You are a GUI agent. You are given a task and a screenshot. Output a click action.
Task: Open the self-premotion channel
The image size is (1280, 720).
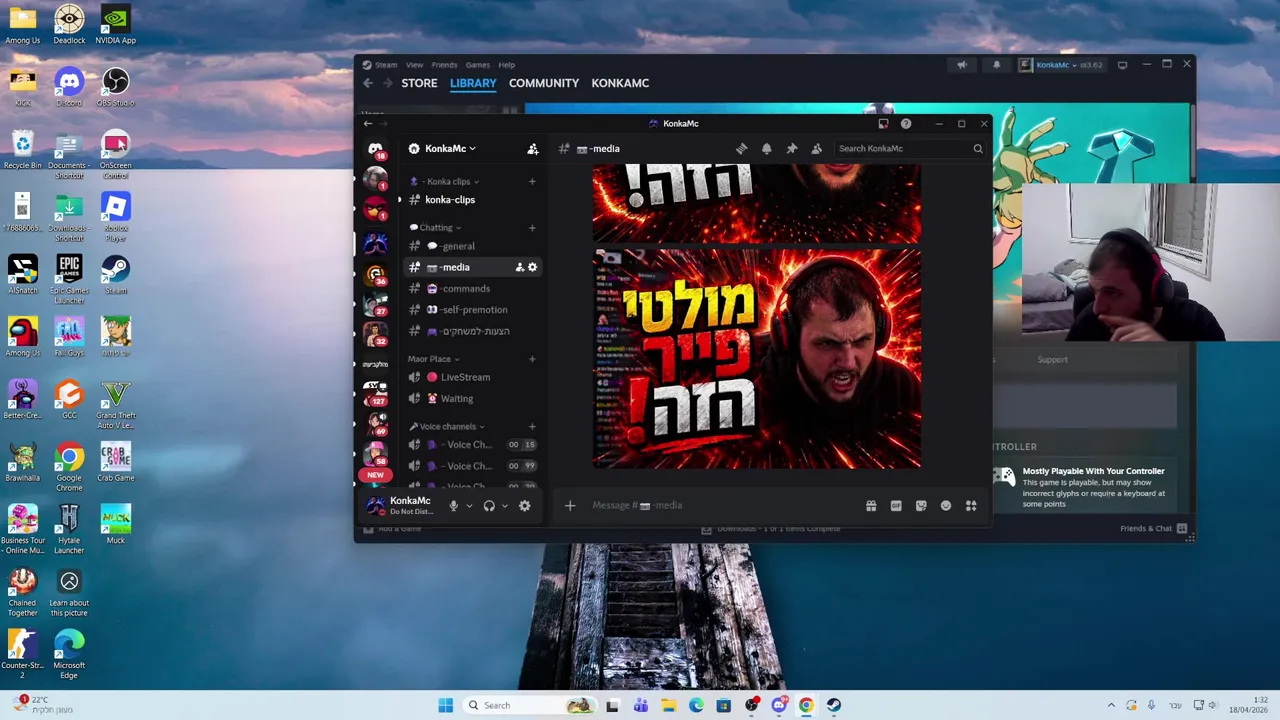click(x=472, y=310)
